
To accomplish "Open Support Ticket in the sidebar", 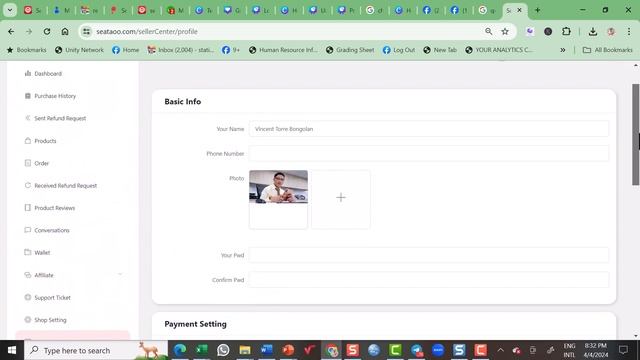I will [48, 298].
